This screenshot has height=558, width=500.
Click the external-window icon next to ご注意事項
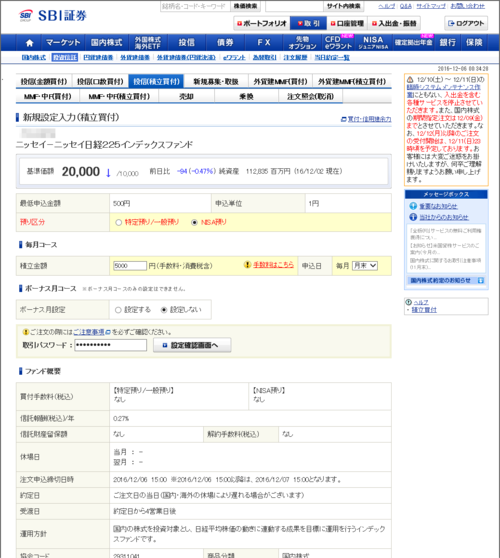(x=108, y=332)
